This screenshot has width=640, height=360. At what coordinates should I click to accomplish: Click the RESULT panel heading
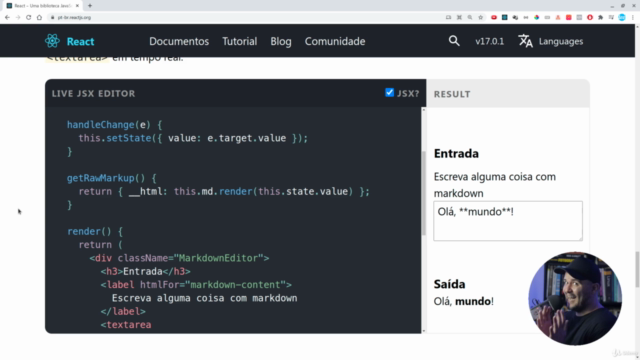coord(452,94)
